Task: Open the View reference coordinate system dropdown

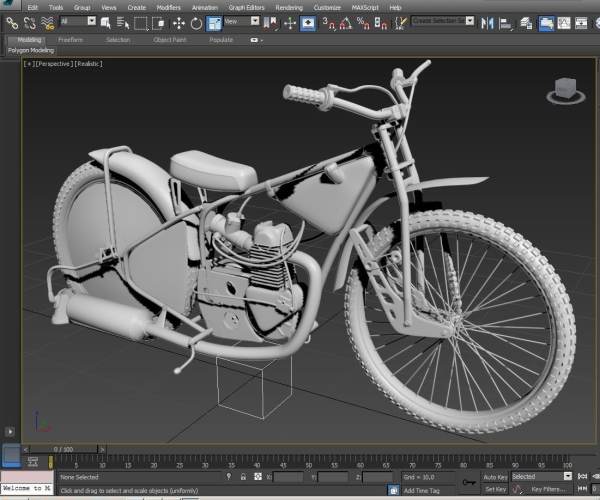Action: 242,21
